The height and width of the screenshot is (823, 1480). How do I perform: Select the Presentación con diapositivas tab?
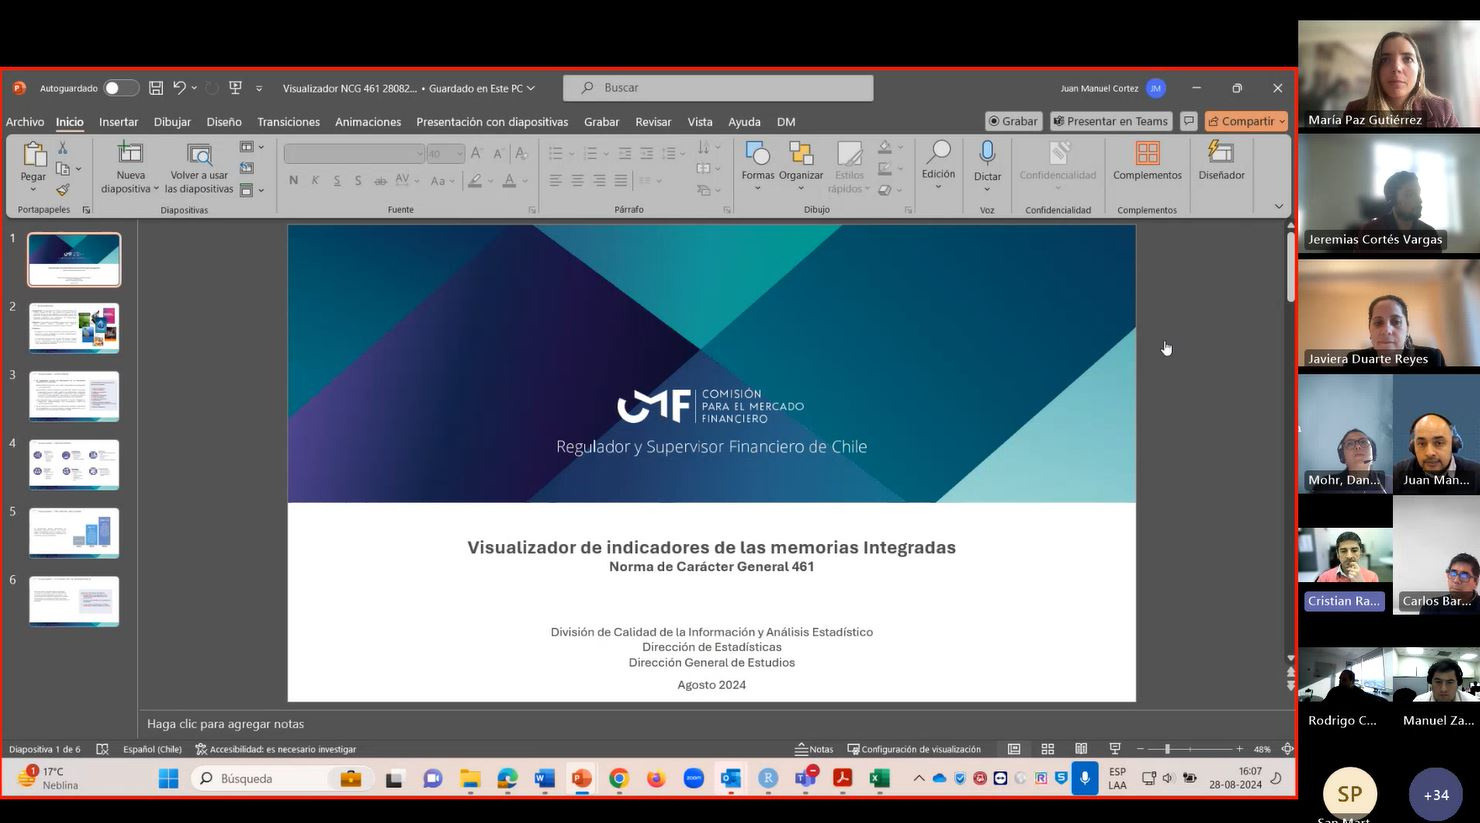(492, 122)
